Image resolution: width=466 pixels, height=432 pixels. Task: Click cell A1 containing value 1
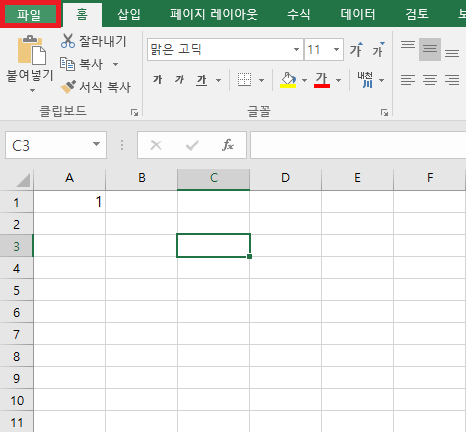pyautogui.click(x=69, y=202)
